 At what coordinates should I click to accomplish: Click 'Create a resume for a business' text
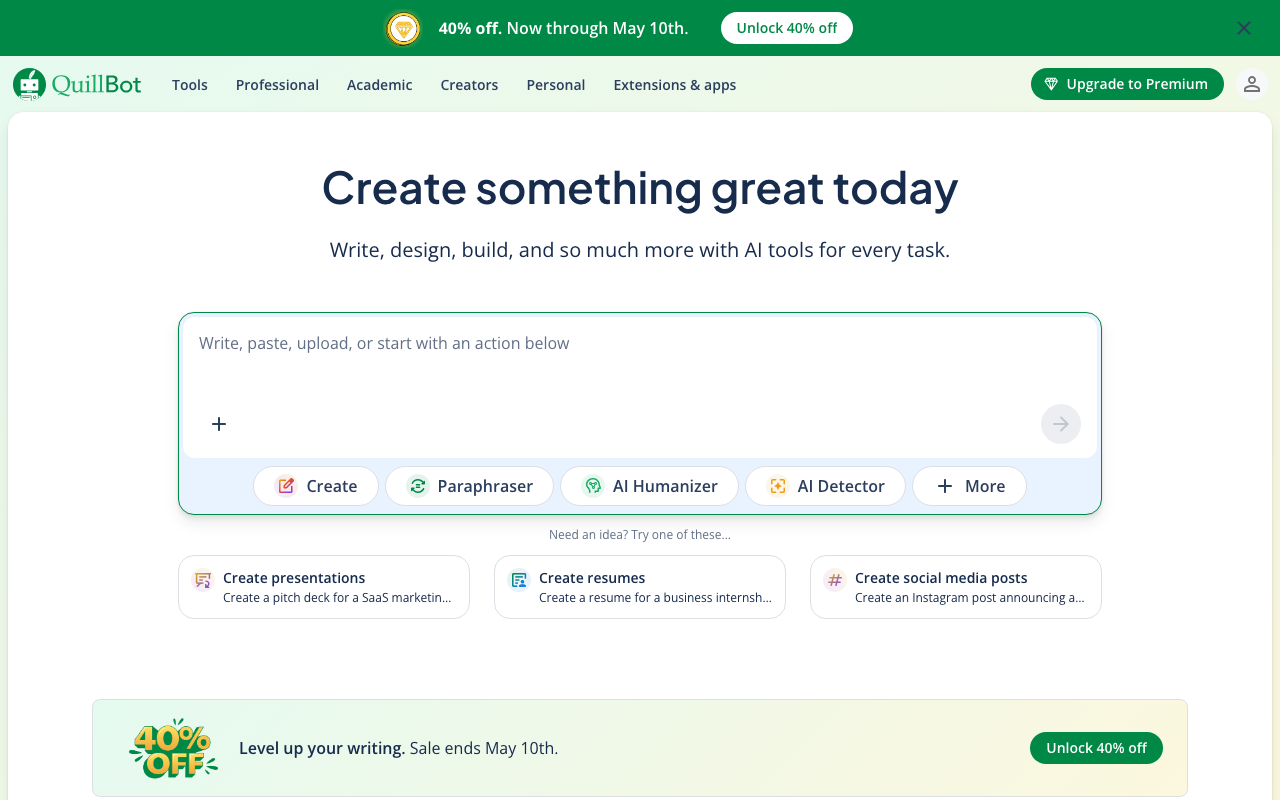(655, 598)
